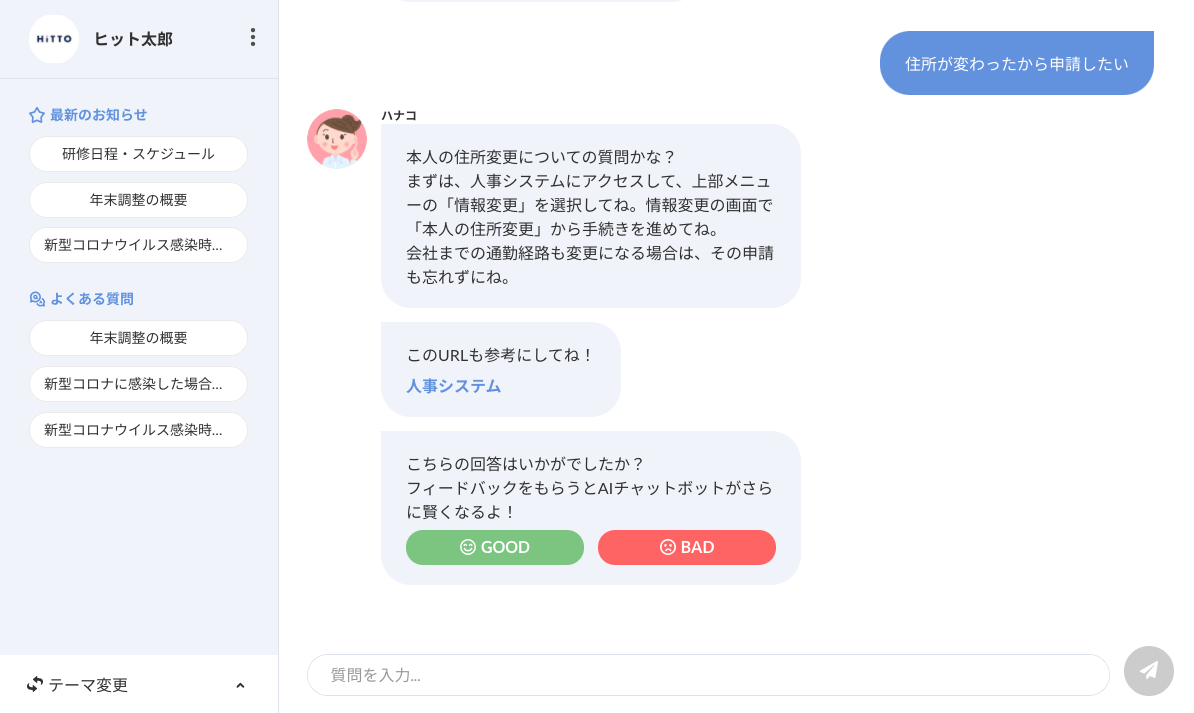Focus the 質問を入力 text field
Viewport: 1194px width, 713px height.
pyautogui.click(x=708, y=675)
